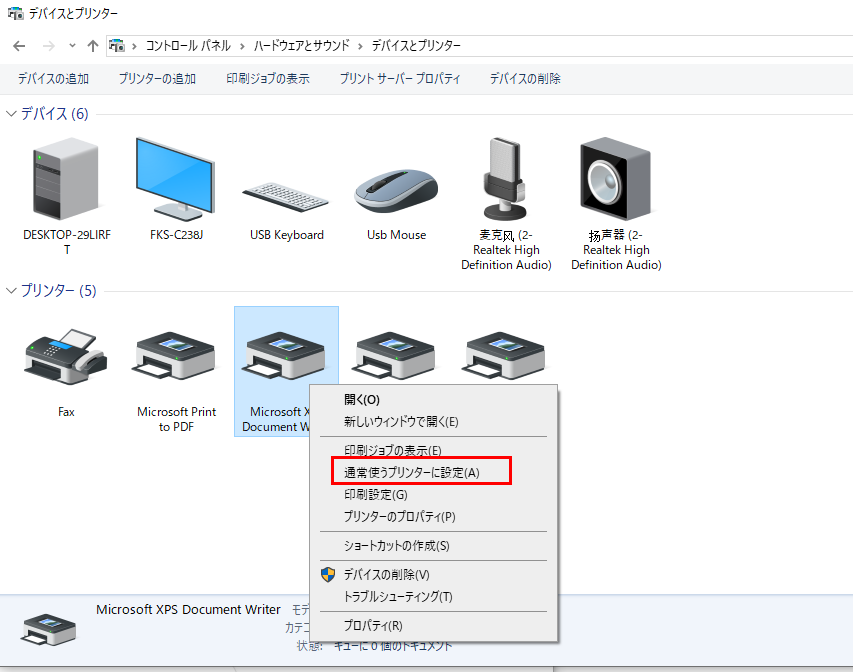
Task: Select the DESKTOP-29LIRFT computer device icon
Action: tap(66, 180)
